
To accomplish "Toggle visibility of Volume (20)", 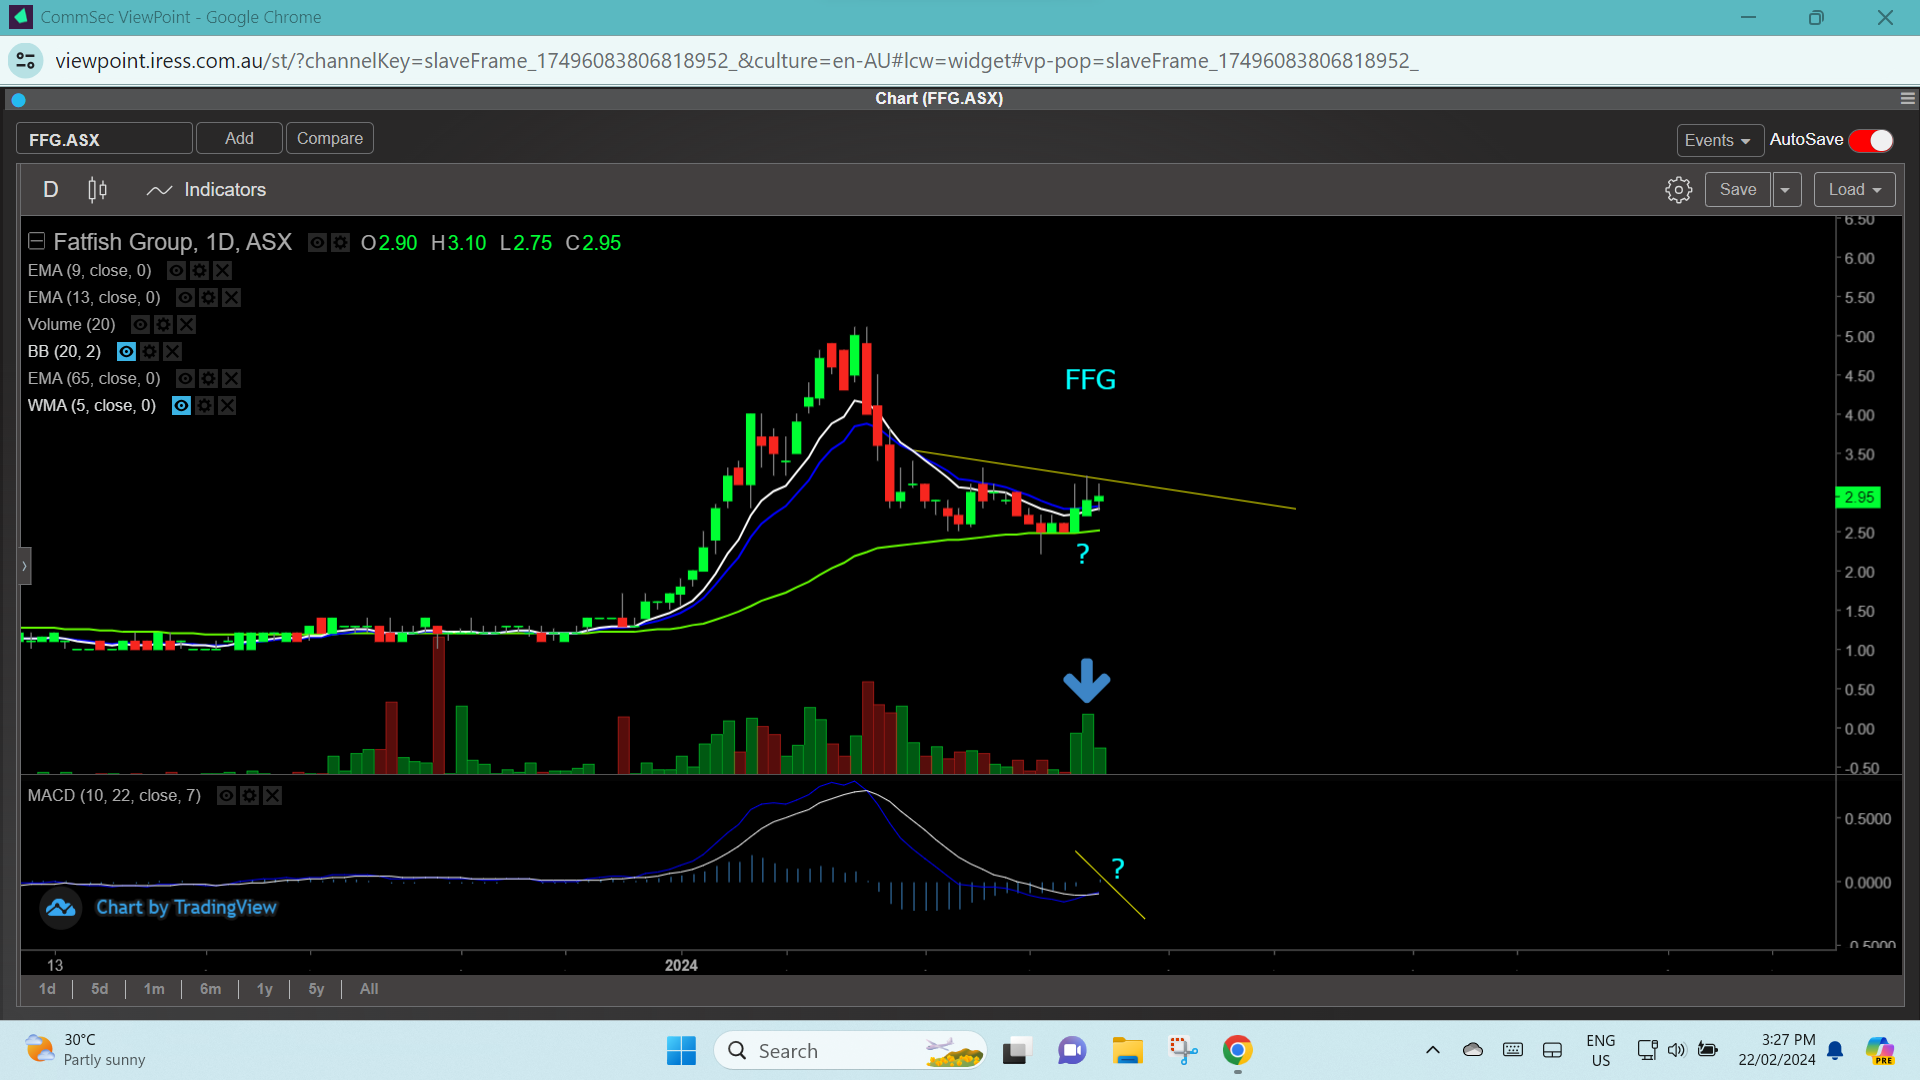I will tap(140, 325).
